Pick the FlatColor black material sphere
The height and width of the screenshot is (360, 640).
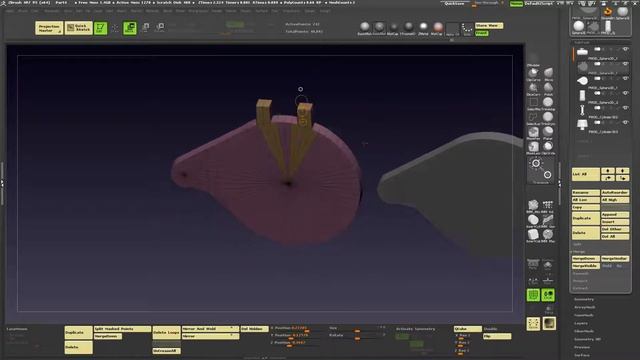(x=393, y=28)
